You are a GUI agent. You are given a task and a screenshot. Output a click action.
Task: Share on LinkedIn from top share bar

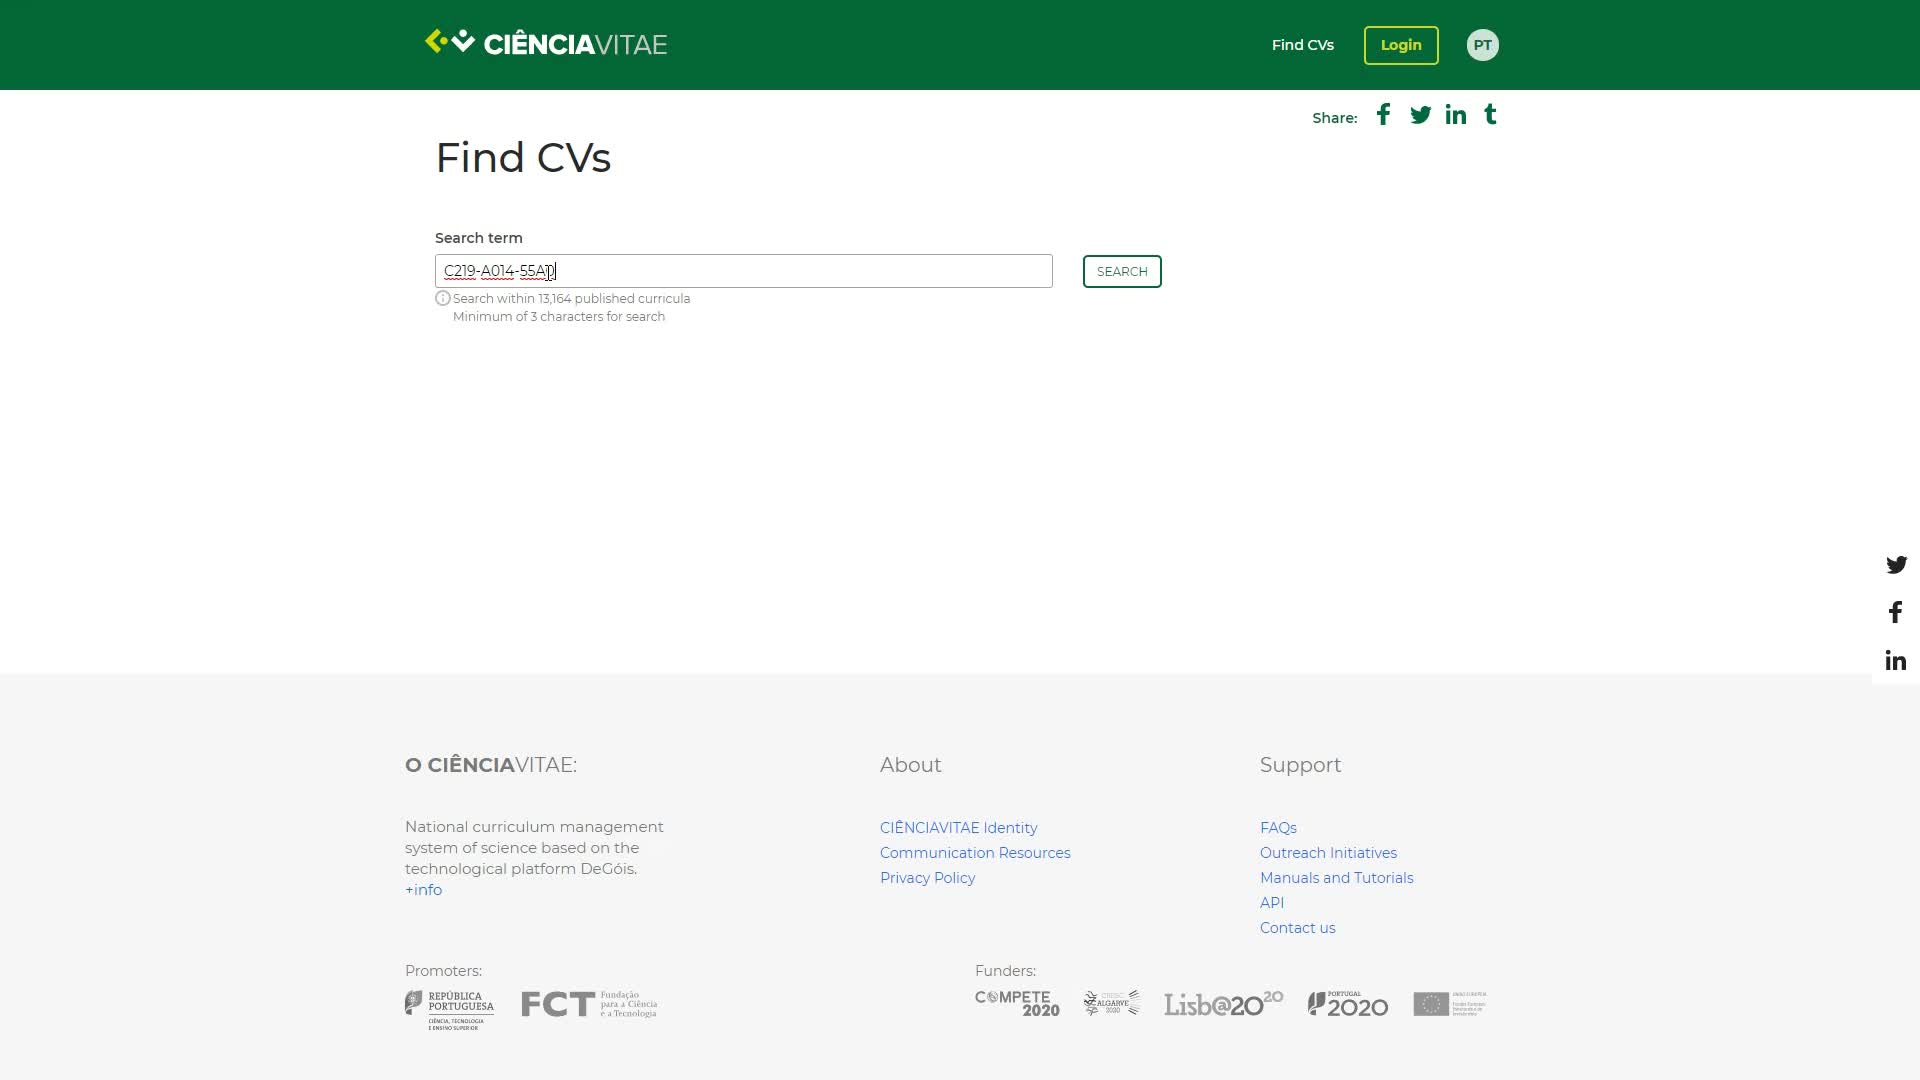[x=1456, y=115]
